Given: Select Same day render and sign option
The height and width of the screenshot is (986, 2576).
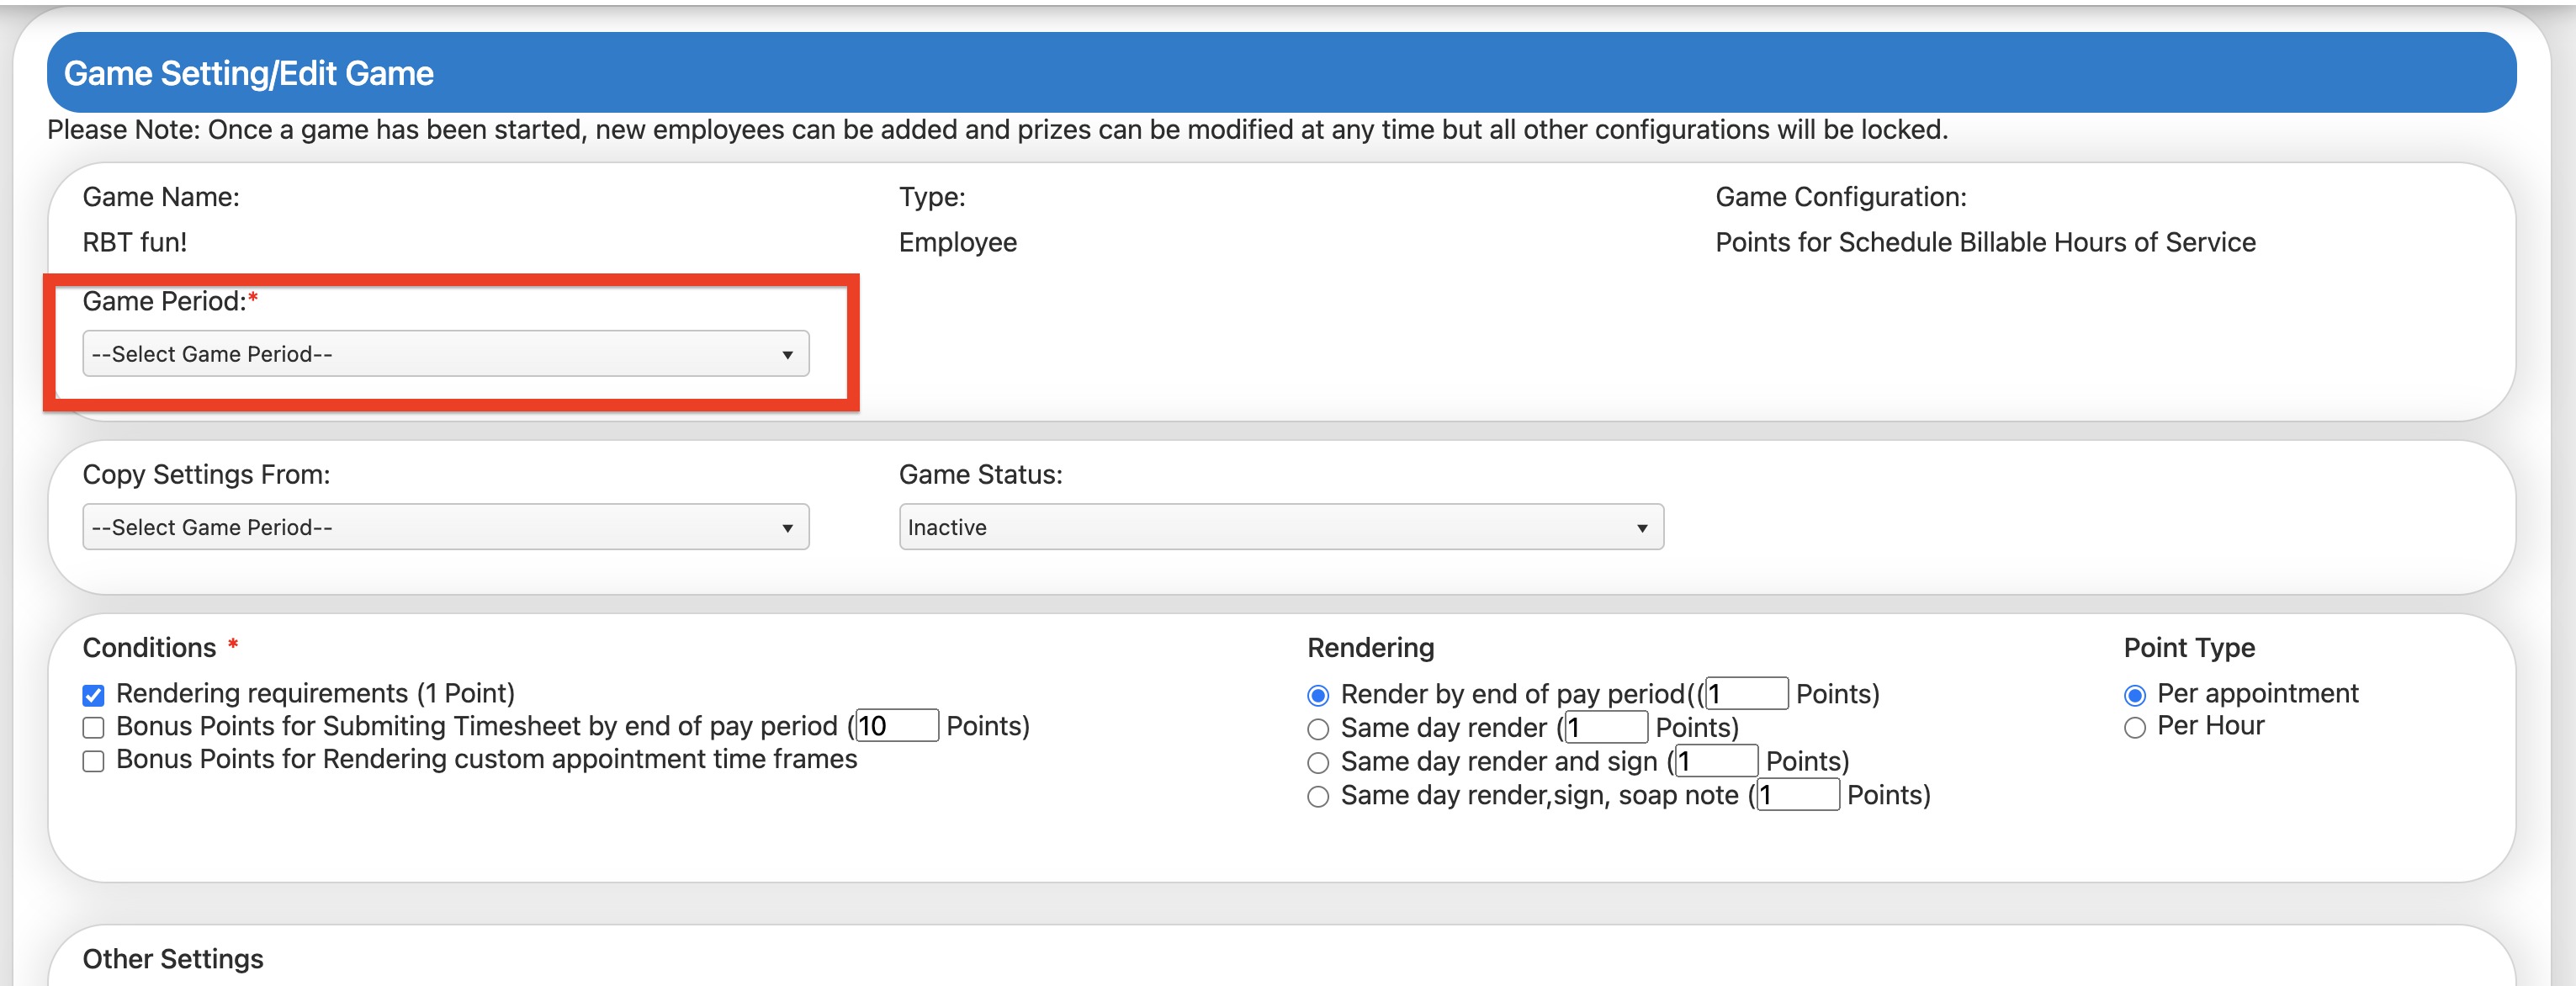Looking at the screenshot, I should [1318, 763].
